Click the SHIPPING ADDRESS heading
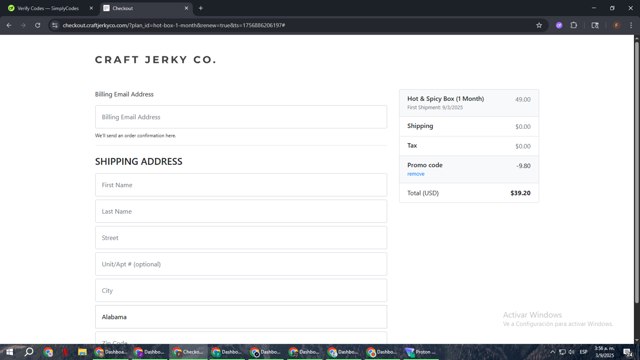Screen dimensions: 640x360 pos(139,162)
